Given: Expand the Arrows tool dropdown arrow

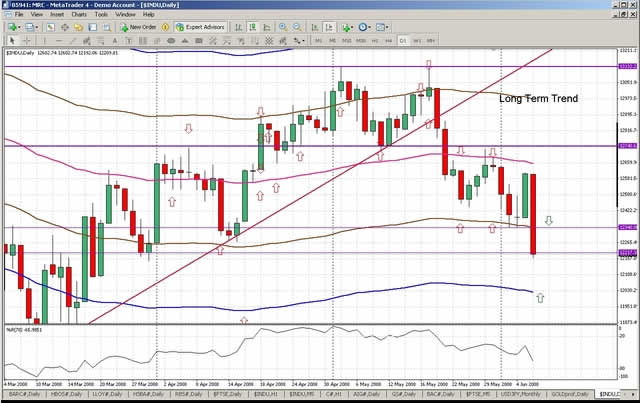Looking at the screenshot, I should [x=303, y=40].
